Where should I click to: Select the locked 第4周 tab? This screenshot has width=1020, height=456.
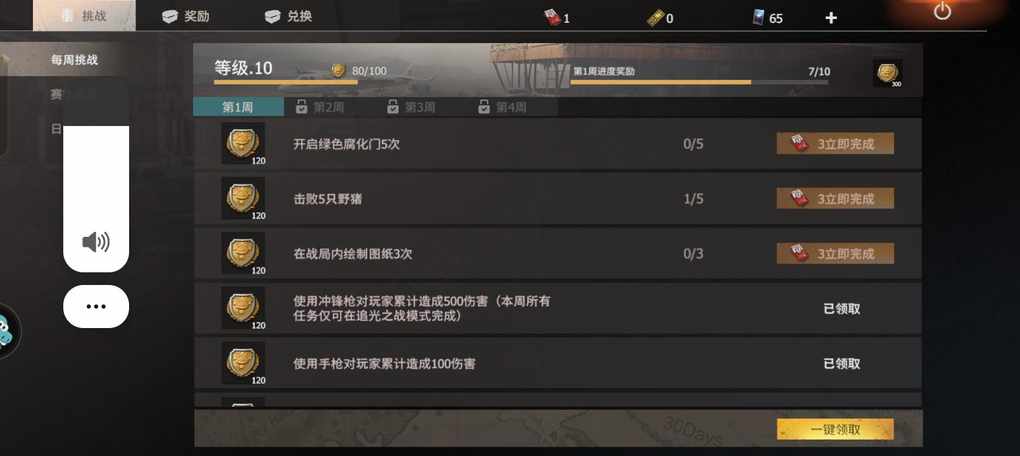[x=502, y=107]
